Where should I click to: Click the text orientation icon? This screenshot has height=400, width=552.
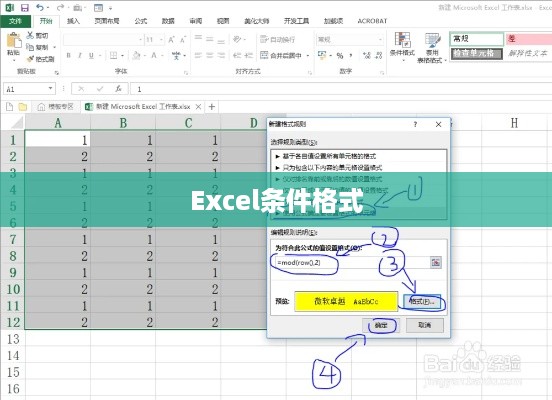point(237,39)
